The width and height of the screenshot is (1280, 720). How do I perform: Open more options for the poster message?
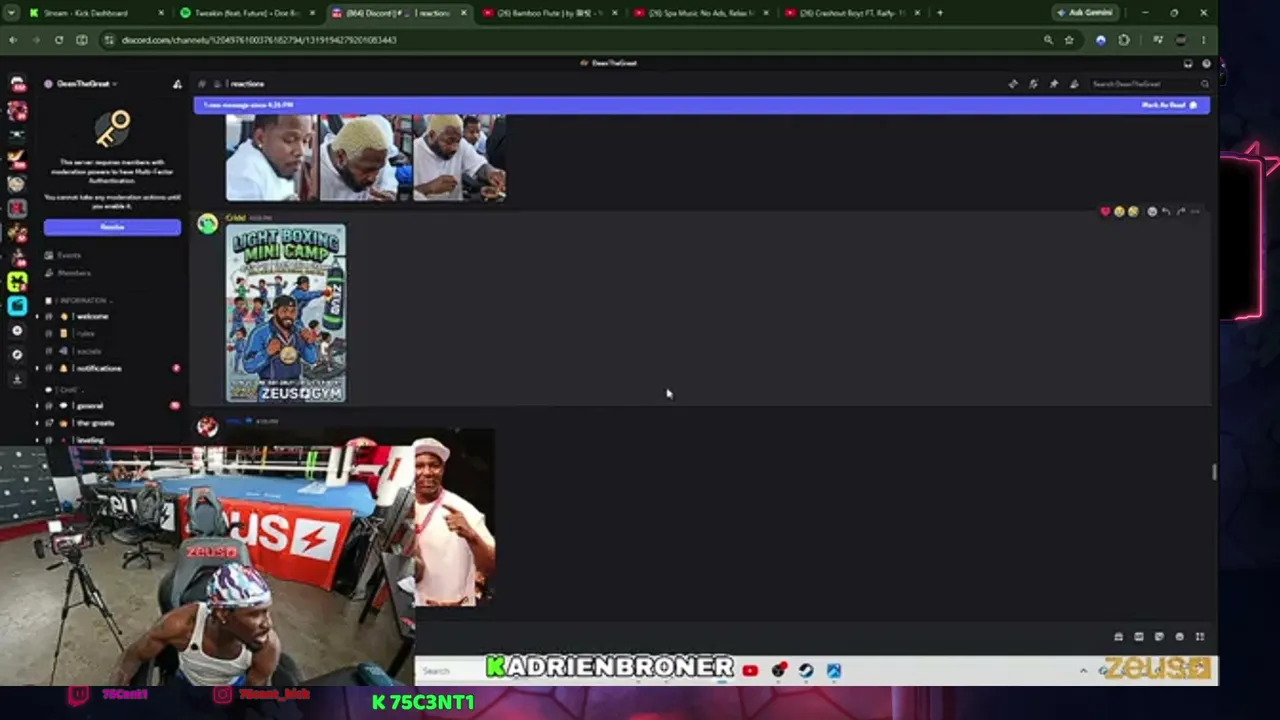[x=1195, y=212]
